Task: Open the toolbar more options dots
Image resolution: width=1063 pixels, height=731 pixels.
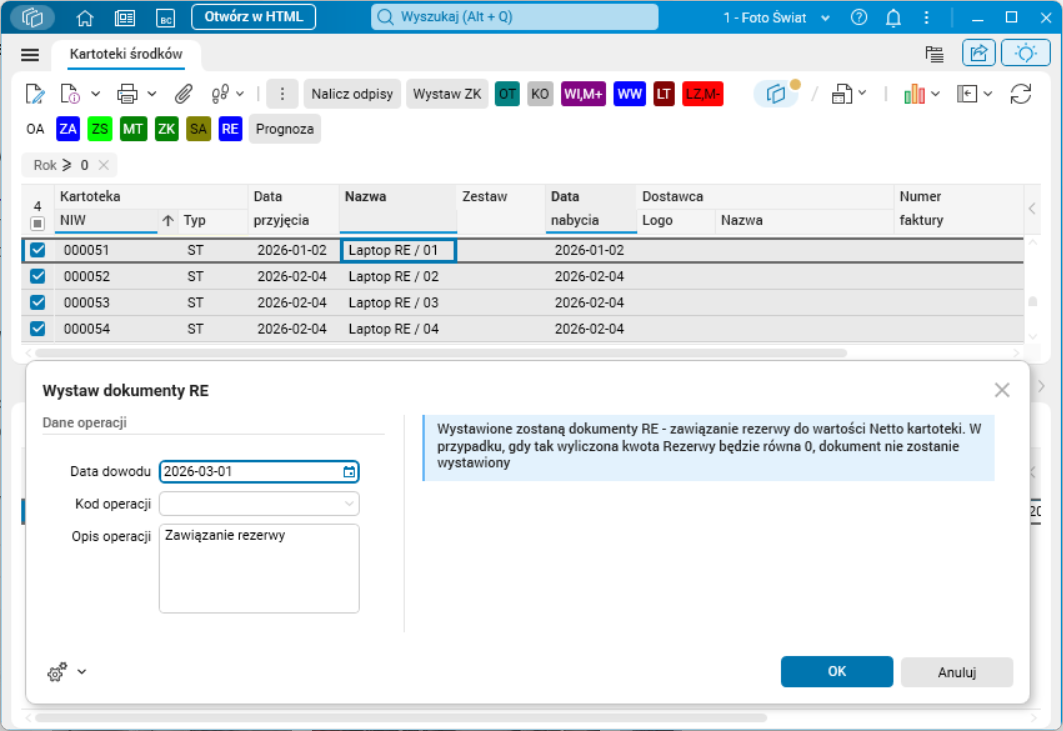Action: click(x=283, y=94)
